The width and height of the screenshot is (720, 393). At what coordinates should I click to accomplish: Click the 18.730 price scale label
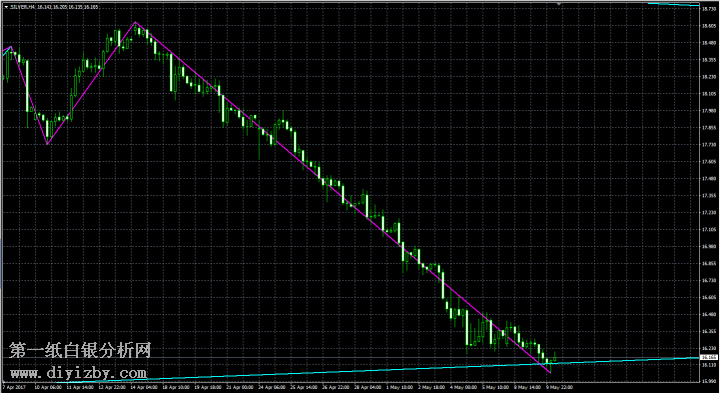[709, 9]
